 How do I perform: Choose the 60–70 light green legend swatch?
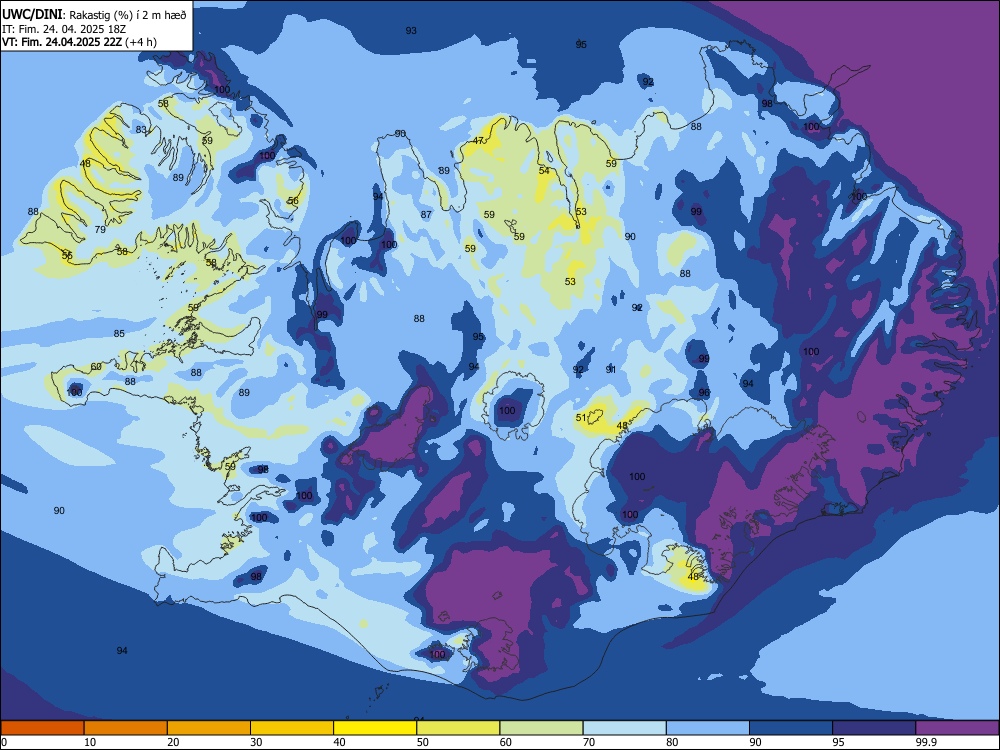coord(541,728)
